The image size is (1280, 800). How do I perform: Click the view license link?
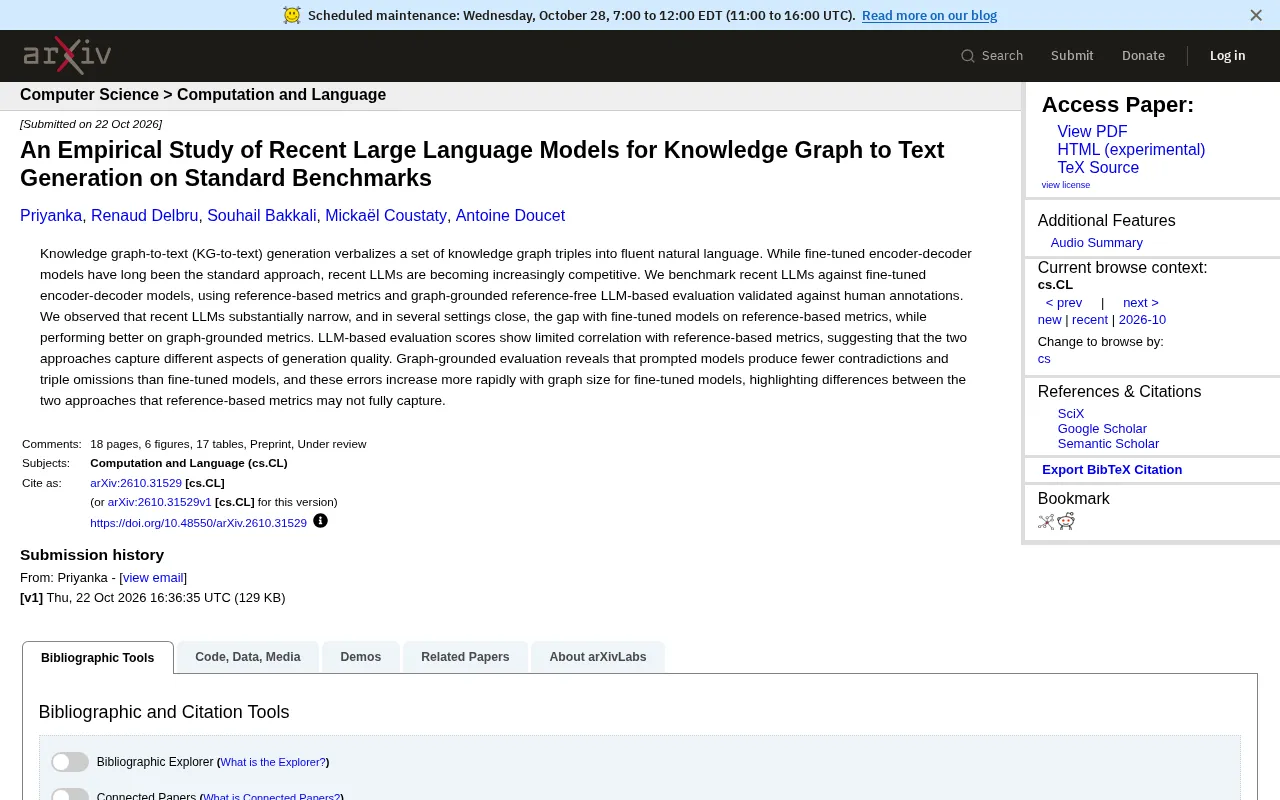(1066, 185)
